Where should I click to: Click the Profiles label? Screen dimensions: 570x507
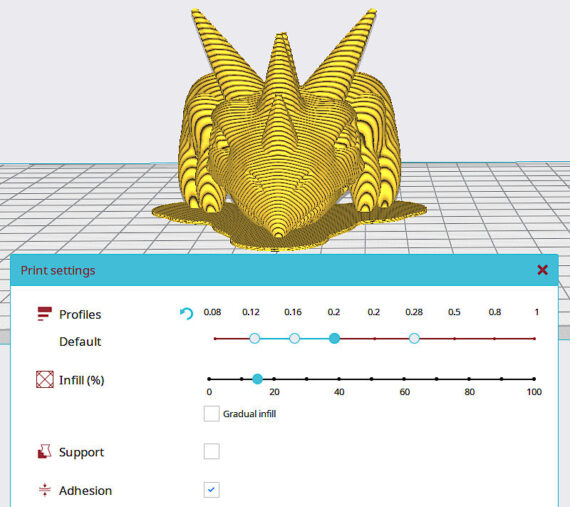(x=80, y=314)
